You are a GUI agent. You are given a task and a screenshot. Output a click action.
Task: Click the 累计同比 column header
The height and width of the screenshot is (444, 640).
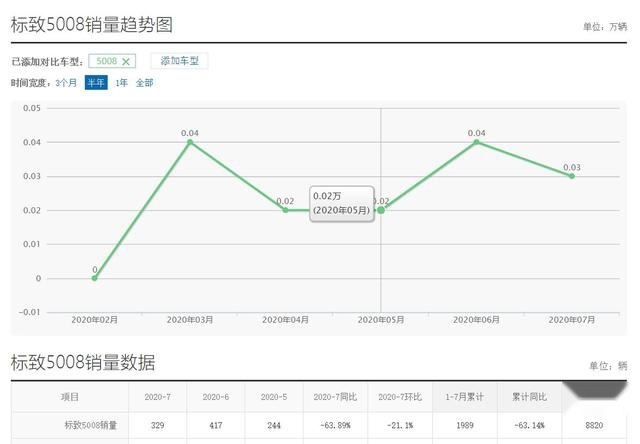pyautogui.click(x=529, y=397)
